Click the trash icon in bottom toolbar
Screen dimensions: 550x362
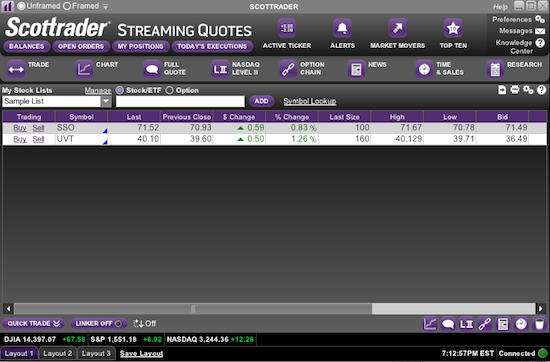[539, 324]
